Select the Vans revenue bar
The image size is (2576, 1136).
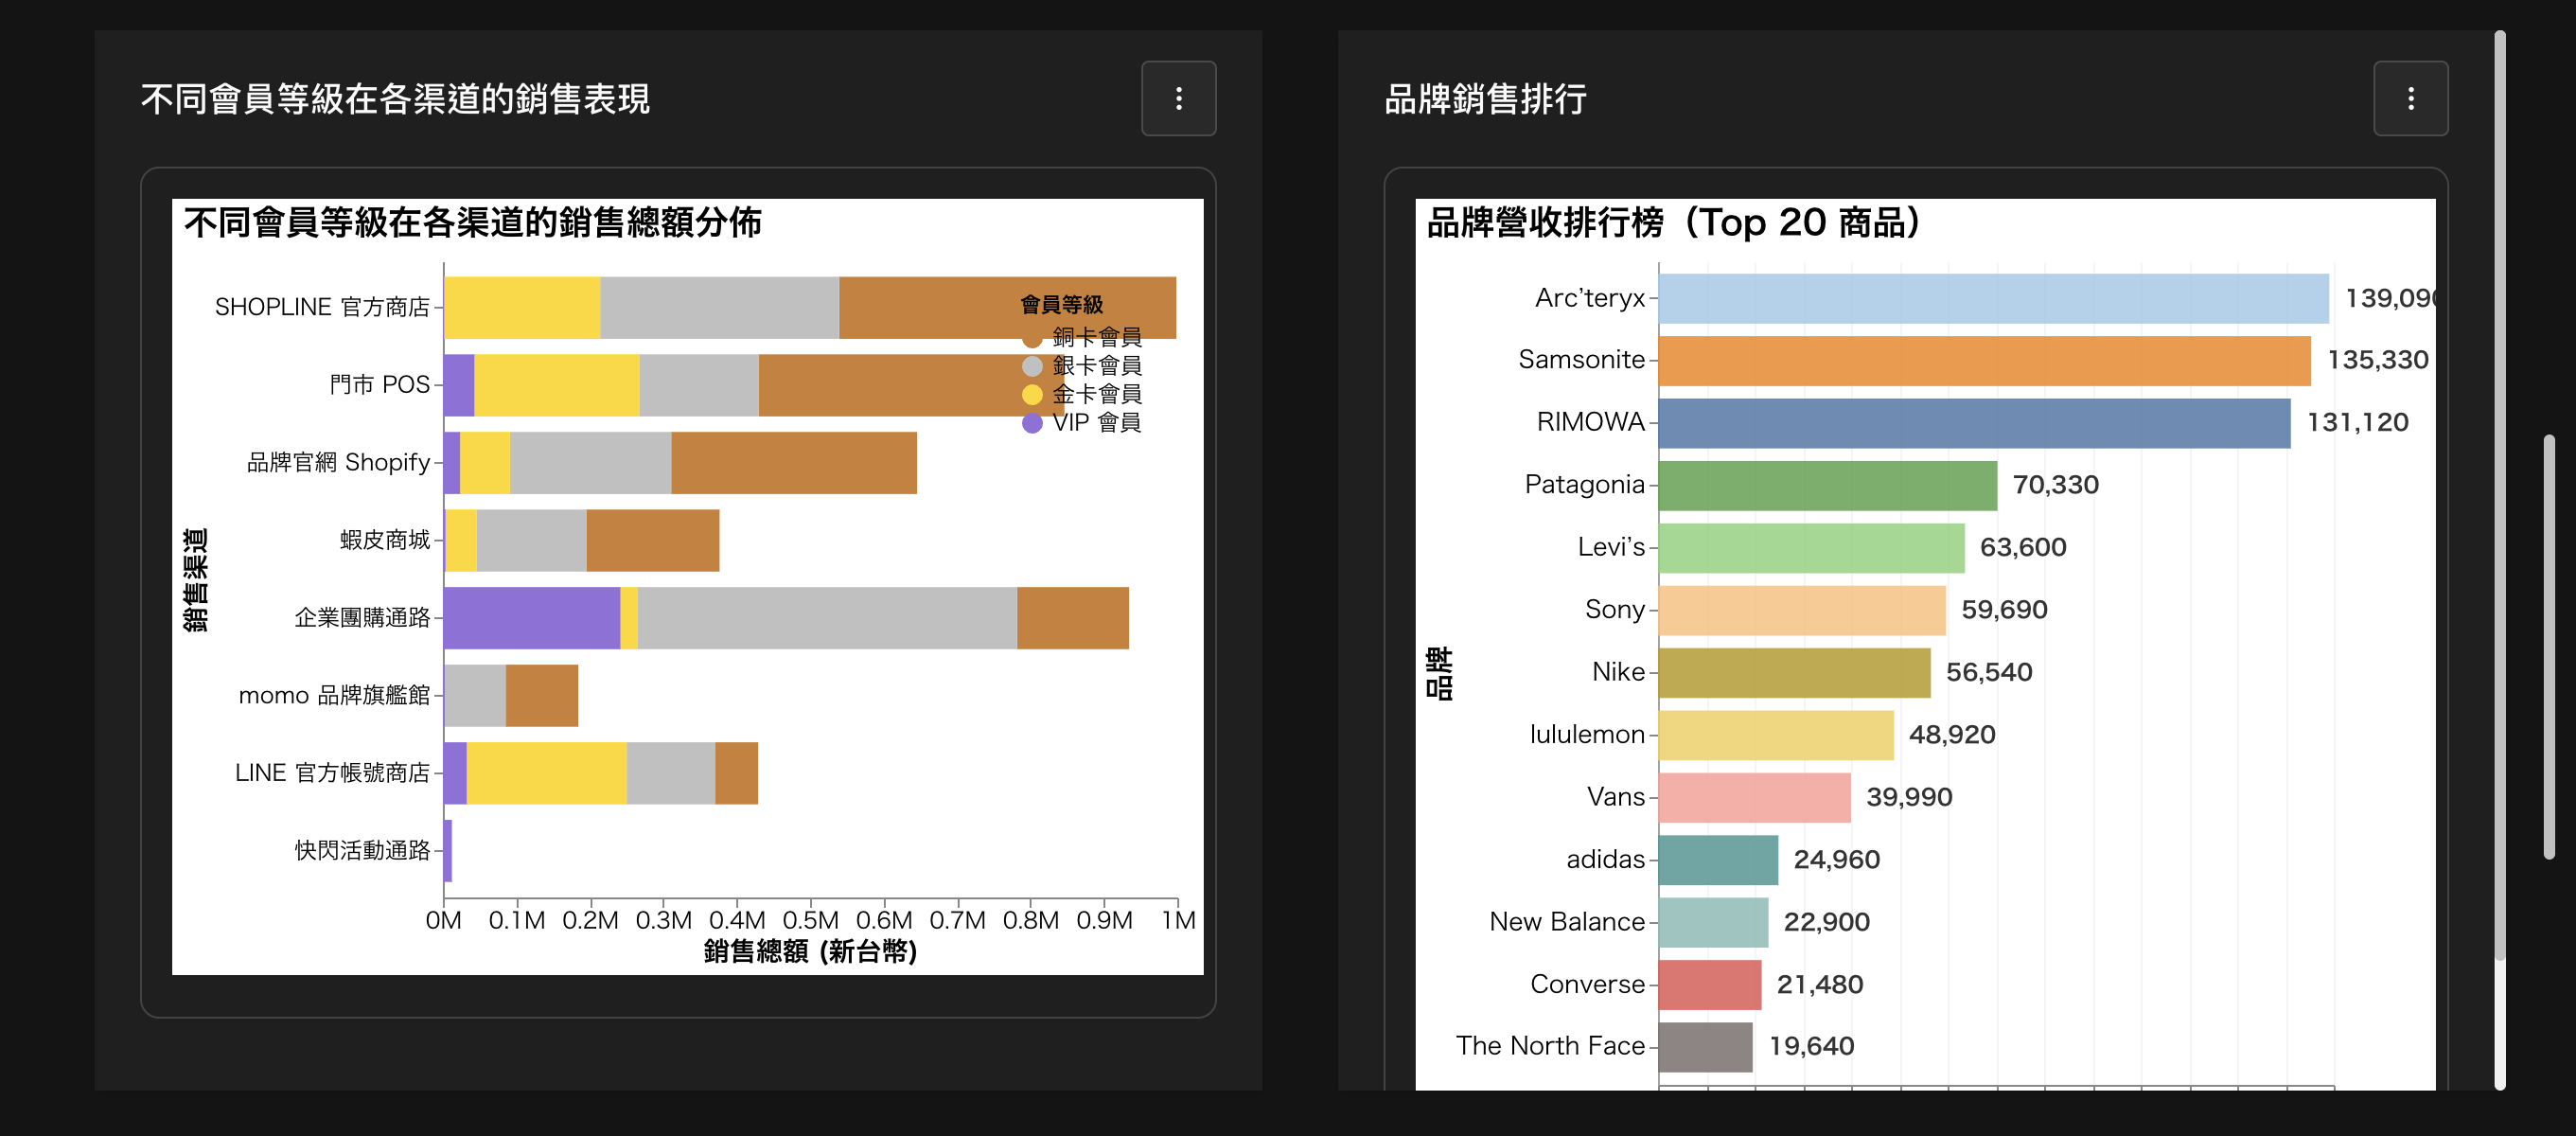pyautogui.click(x=1755, y=797)
